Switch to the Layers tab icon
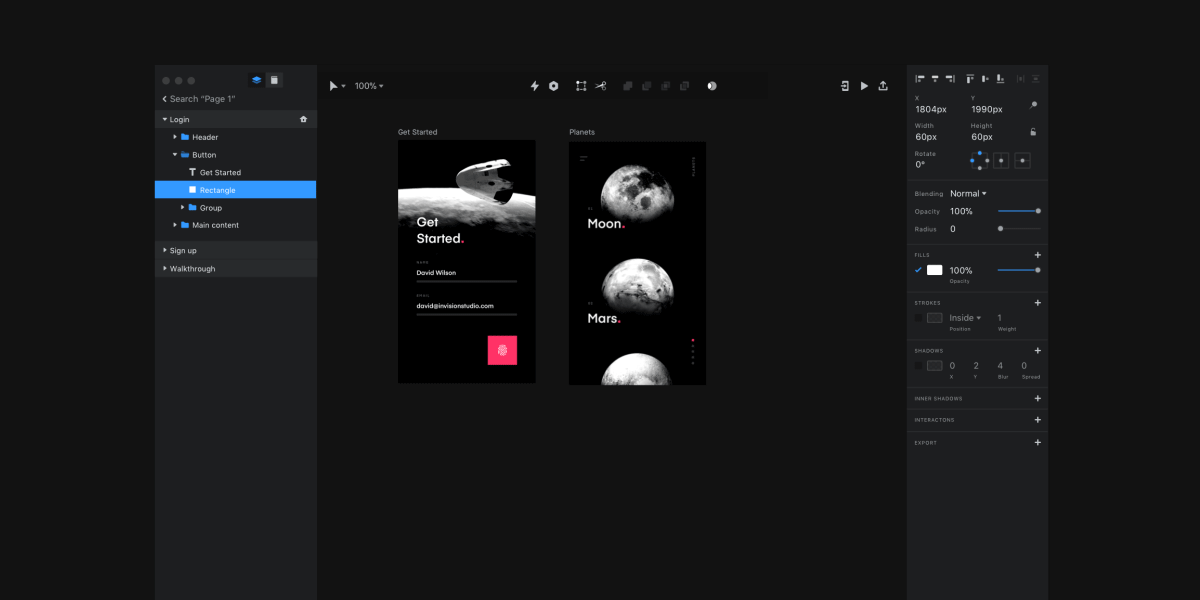Screen dimensions: 1200x600 pos(257,80)
